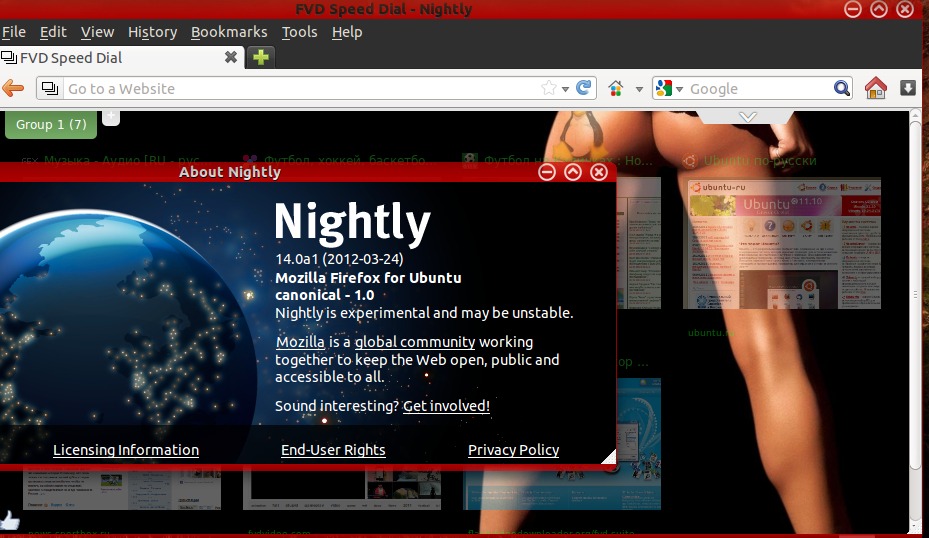Open URL history dropdown arrow
This screenshot has height=538, width=929.
[x=565, y=89]
